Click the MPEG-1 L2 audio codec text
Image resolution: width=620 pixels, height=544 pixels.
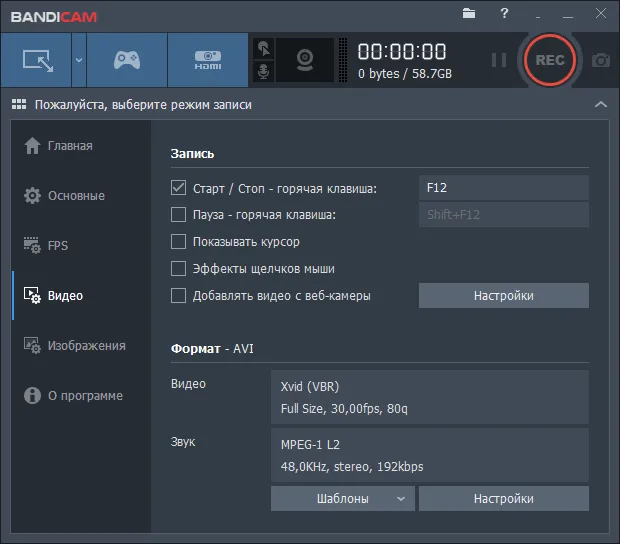coord(310,444)
